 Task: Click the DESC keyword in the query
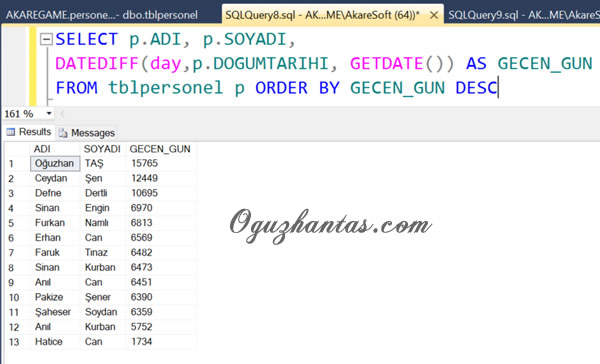click(476, 88)
